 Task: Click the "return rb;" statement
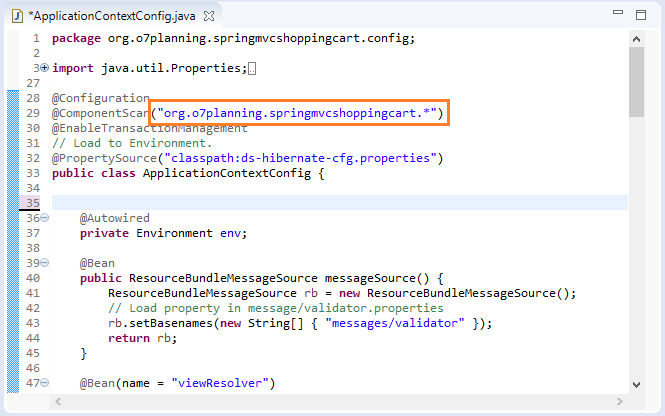click(x=142, y=338)
